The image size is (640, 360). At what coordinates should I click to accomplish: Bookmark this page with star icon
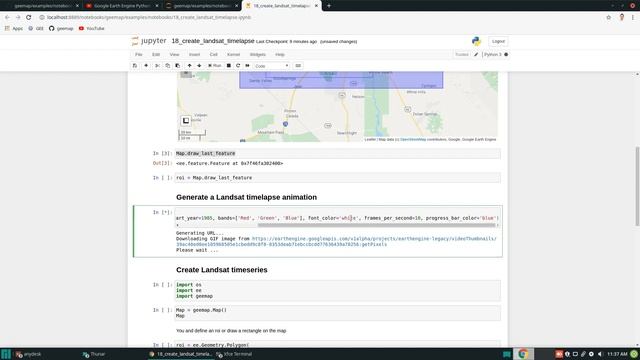(608, 17)
